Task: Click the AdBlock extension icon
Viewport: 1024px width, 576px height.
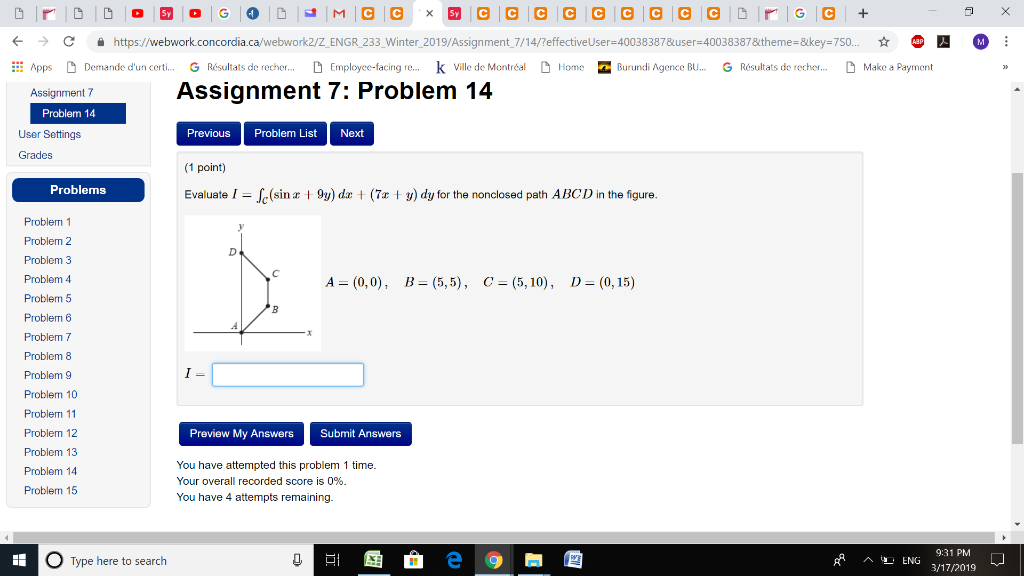Action: [917, 41]
